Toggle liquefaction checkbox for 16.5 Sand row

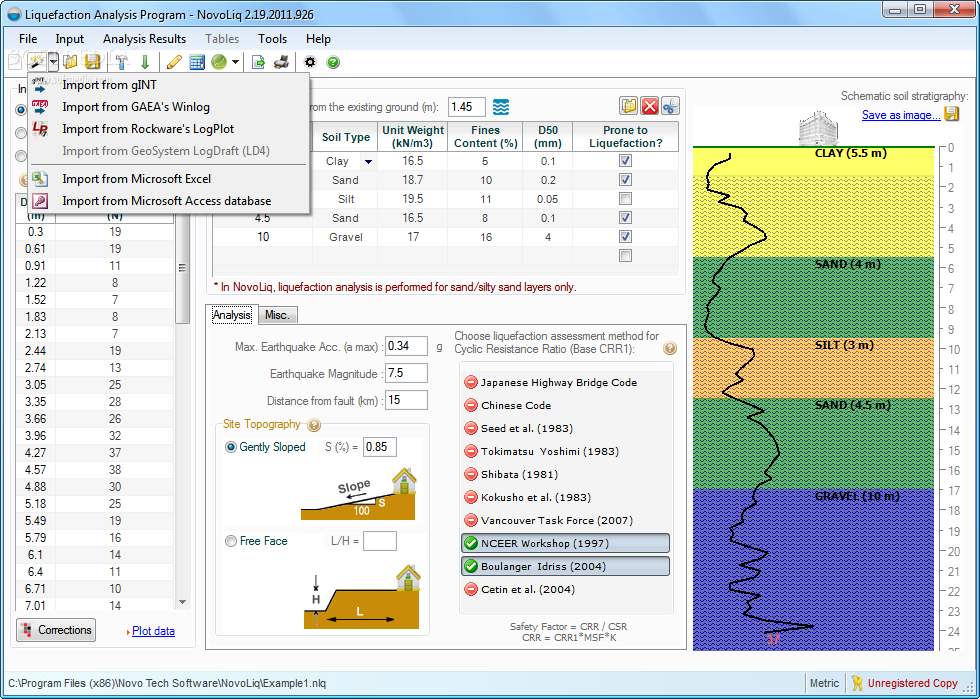click(x=625, y=218)
